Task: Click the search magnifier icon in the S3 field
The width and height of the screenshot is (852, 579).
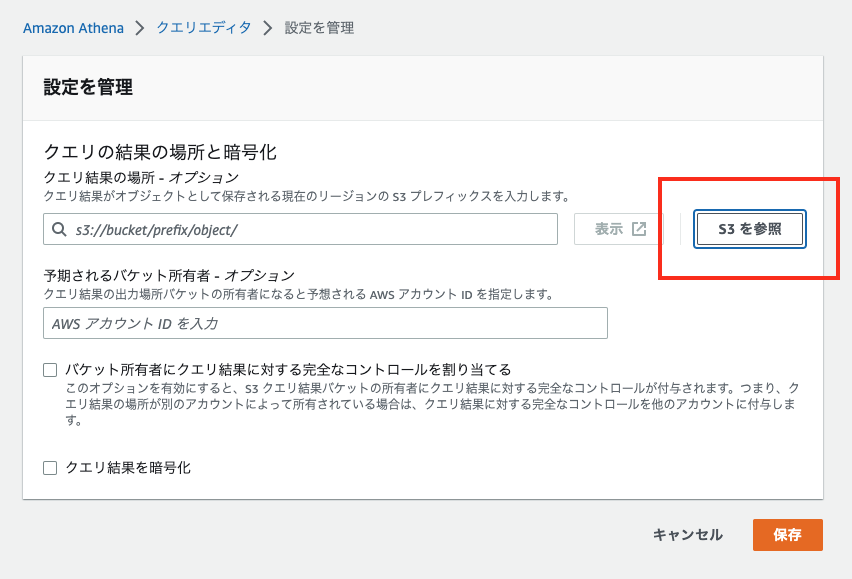Action: pos(59,229)
